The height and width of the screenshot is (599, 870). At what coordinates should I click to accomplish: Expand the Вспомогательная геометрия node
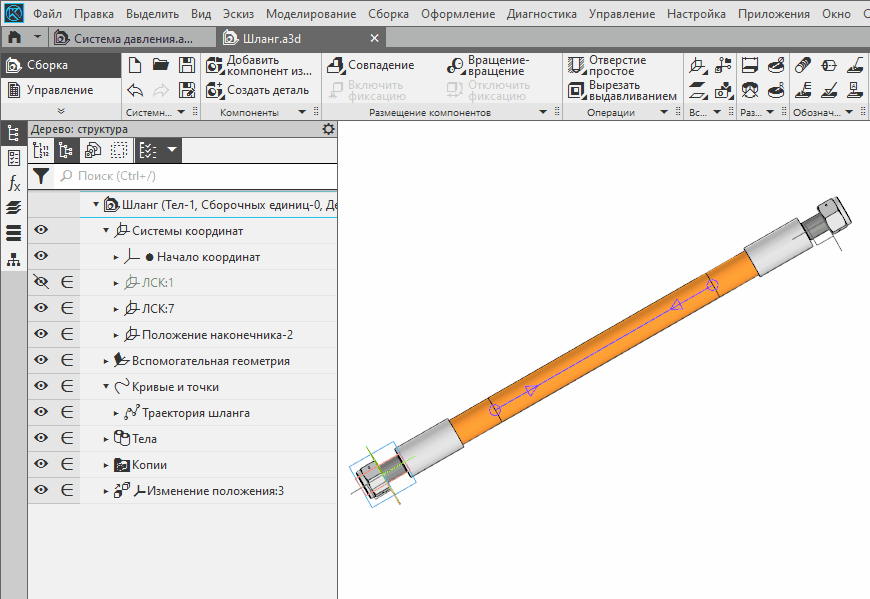point(108,361)
